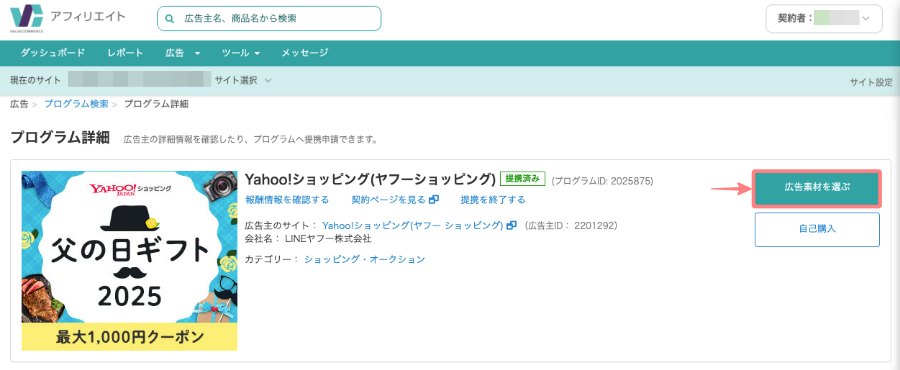Click external link icon beside 広告主のサイト link
The width and height of the screenshot is (900, 370).
(511, 225)
